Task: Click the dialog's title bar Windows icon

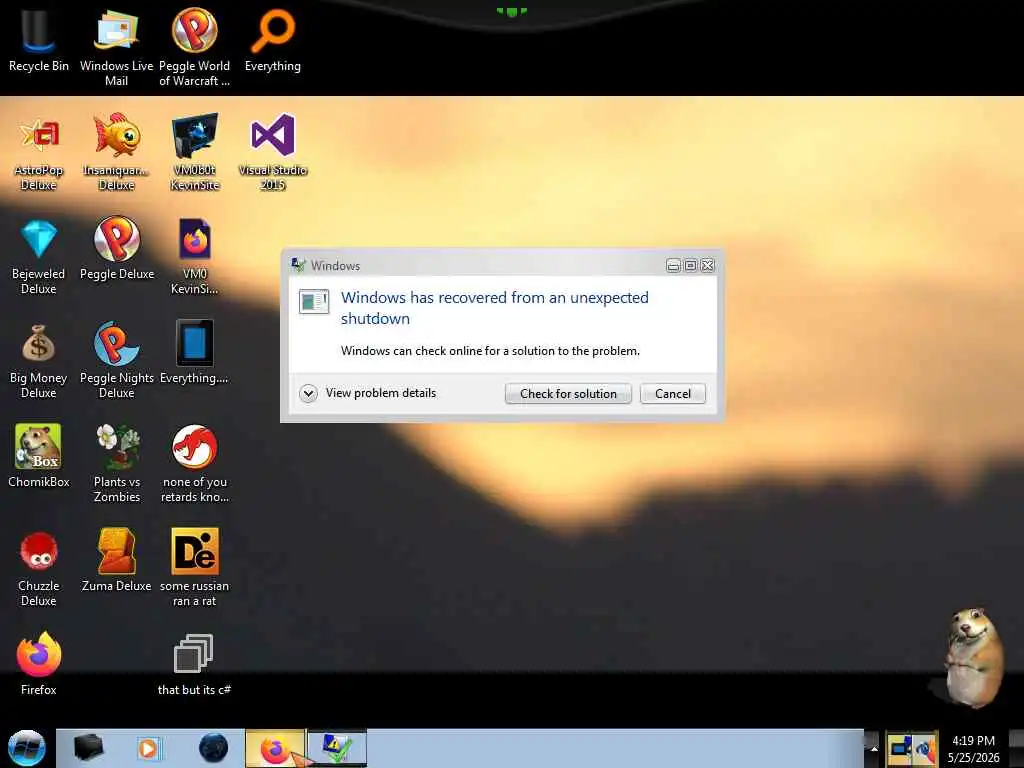Action: (x=298, y=264)
